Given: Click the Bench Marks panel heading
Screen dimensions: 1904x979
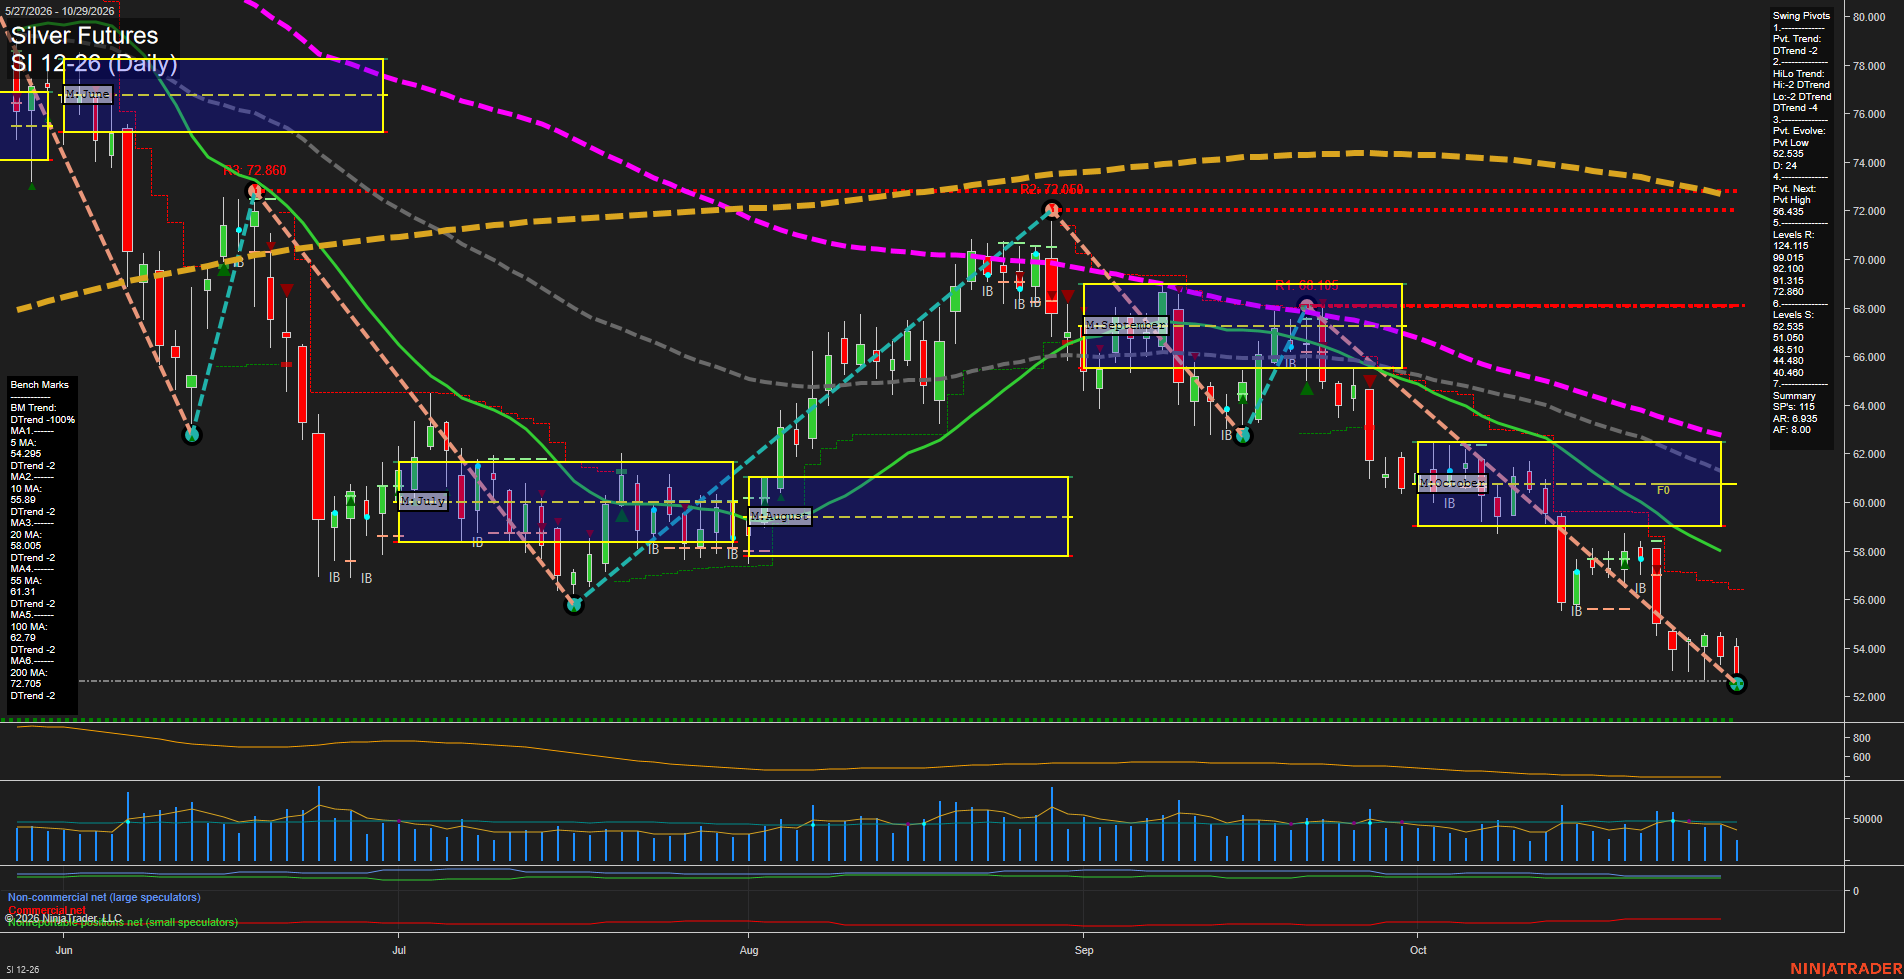Looking at the screenshot, I should [40, 385].
